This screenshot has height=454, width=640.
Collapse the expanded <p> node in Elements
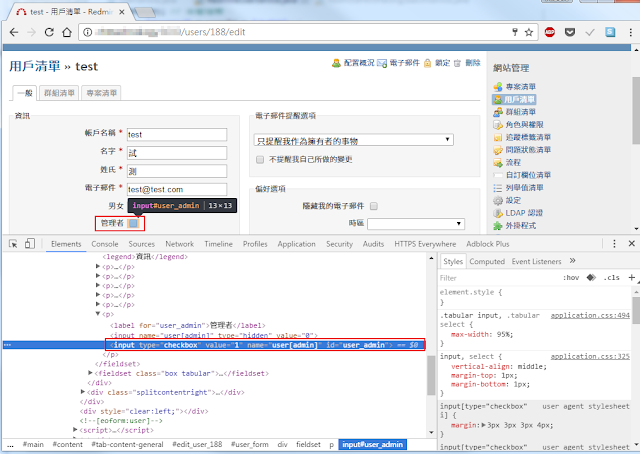tap(98, 314)
